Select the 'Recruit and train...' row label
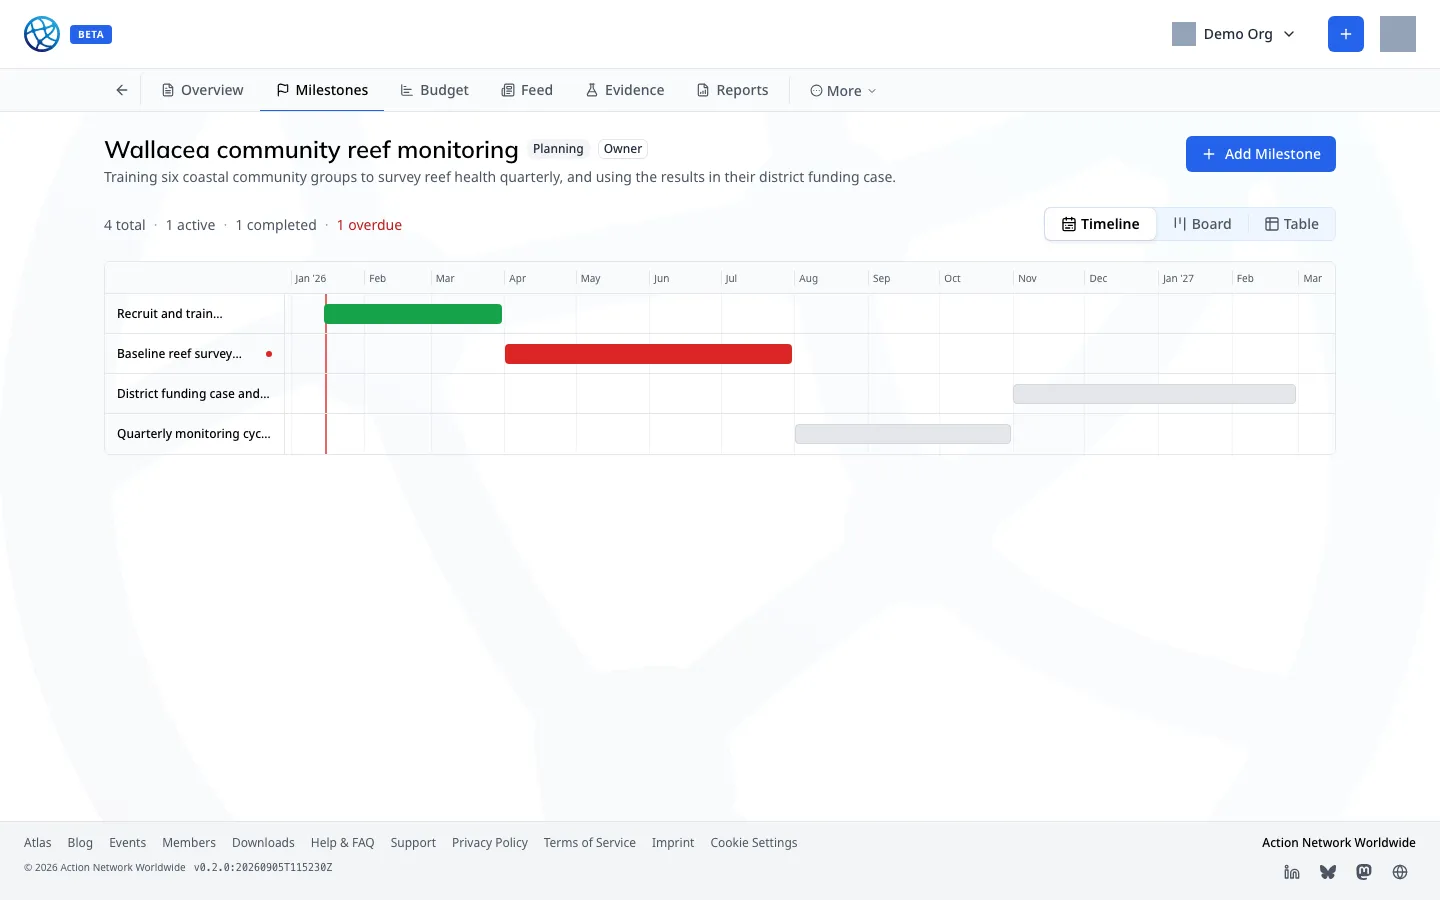The height and width of the screenshot is (900, 1440). pos(170,314)
